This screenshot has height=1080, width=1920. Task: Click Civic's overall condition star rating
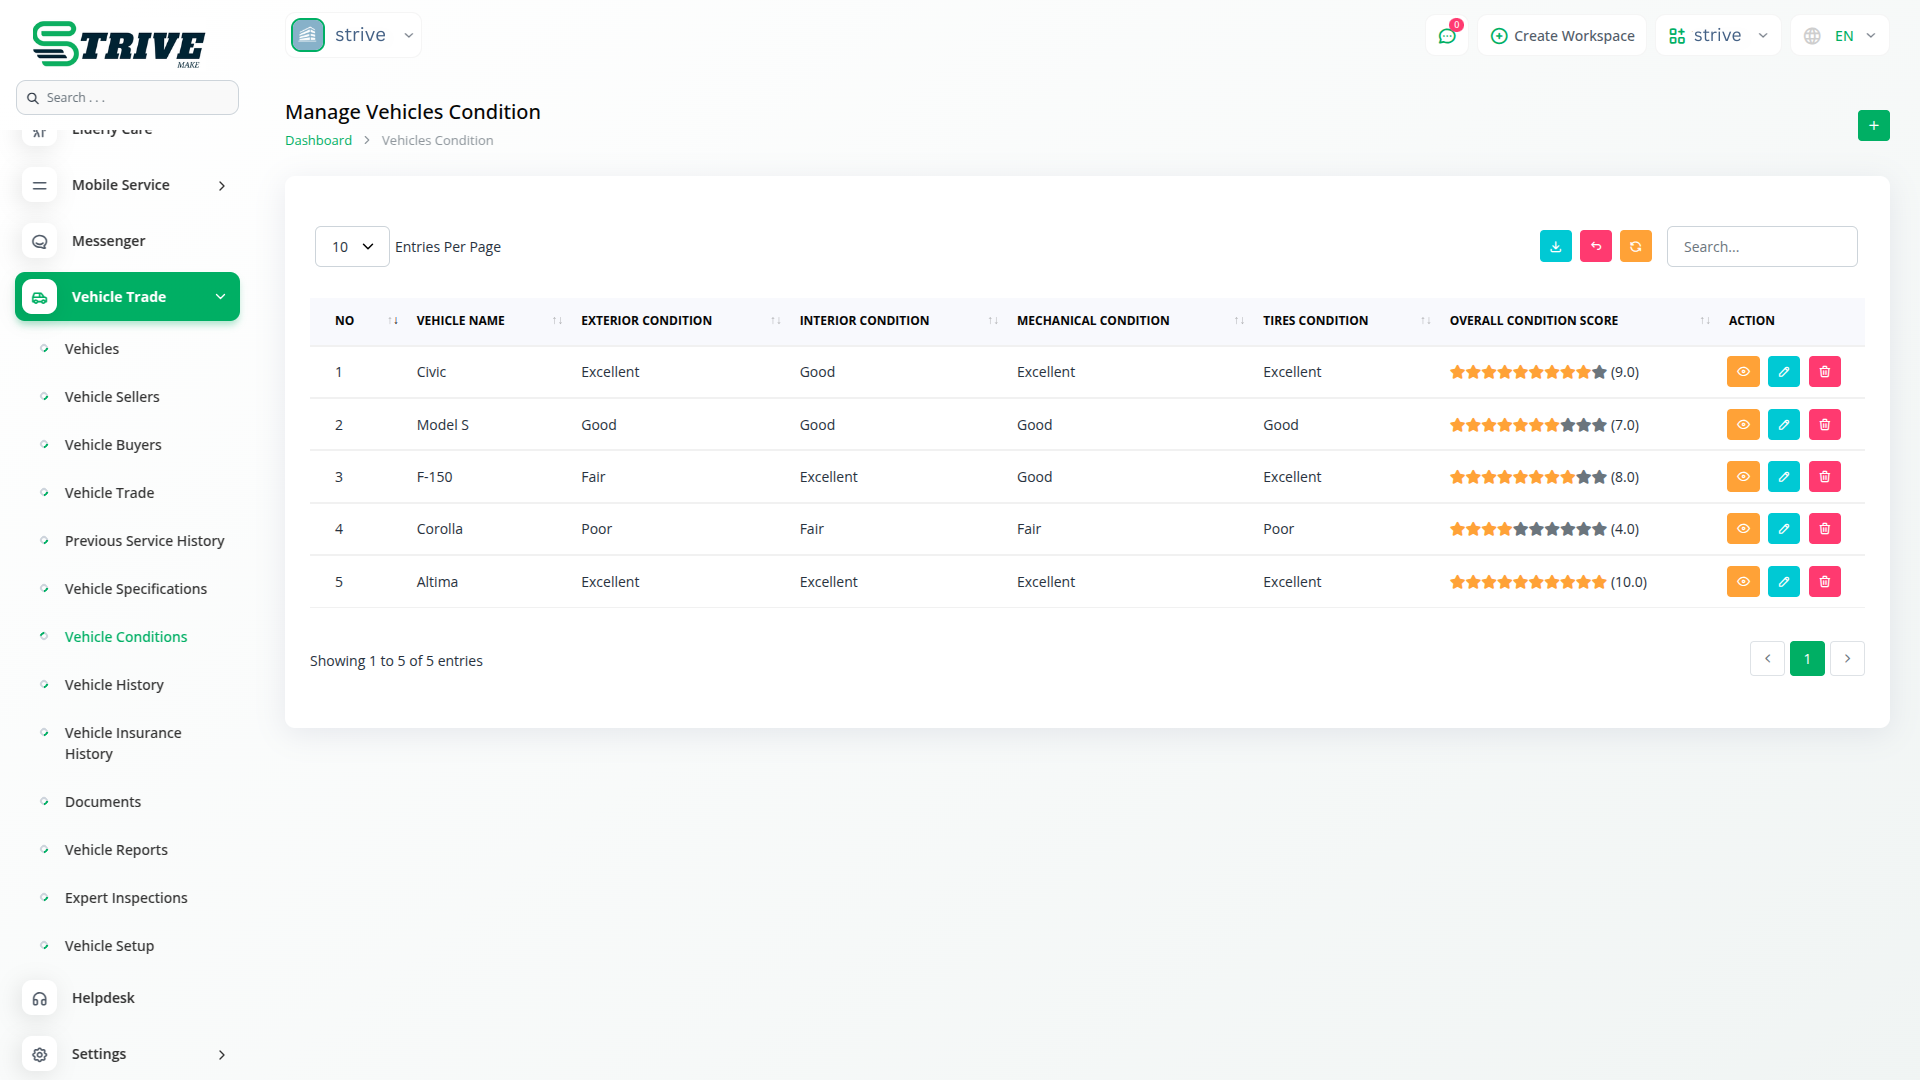pos(1527,372)
